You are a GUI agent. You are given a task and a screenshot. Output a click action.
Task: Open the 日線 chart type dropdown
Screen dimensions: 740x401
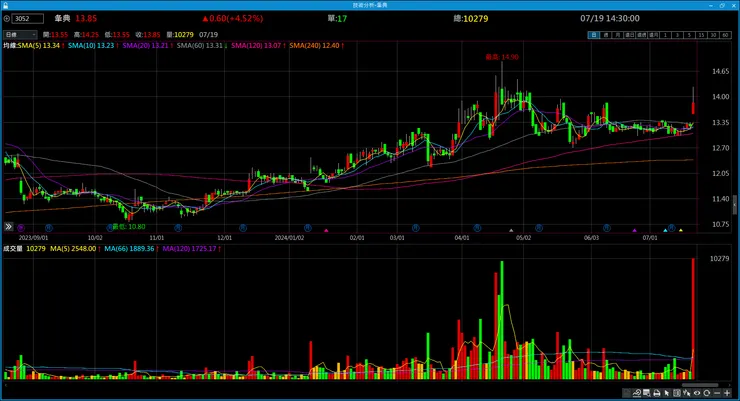point(20,34)
